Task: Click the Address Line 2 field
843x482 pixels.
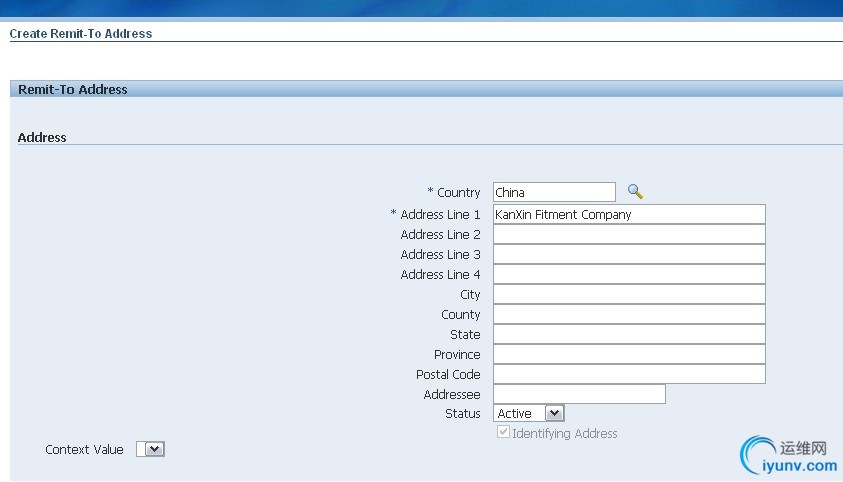Action: pyautogui.click(x=629, y=234)
